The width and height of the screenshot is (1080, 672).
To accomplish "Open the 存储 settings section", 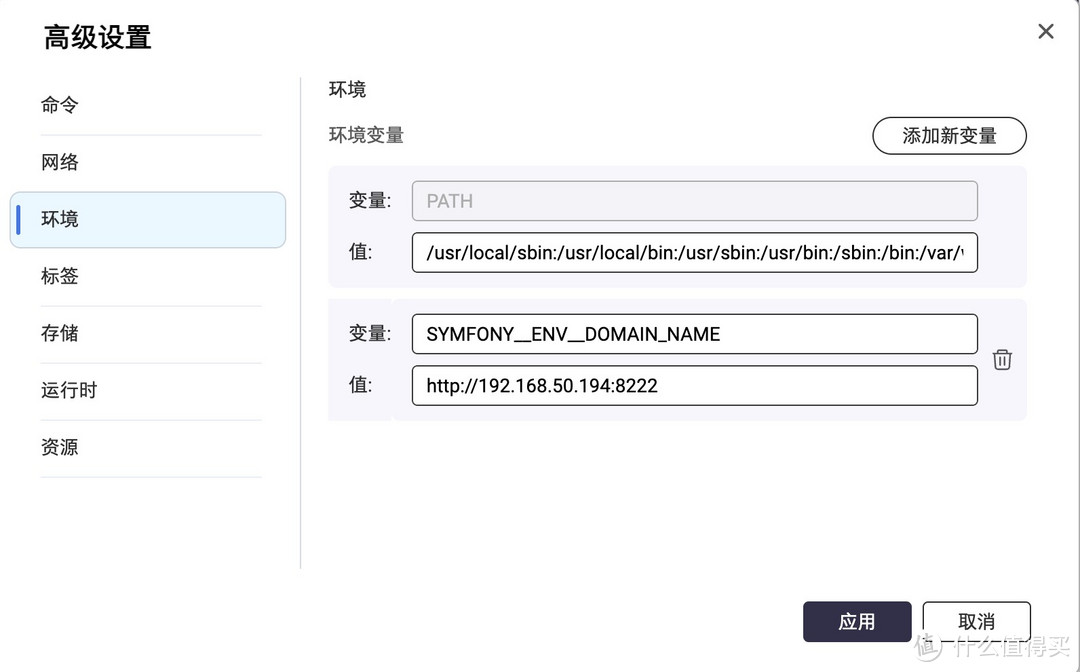I will [60, 333].
